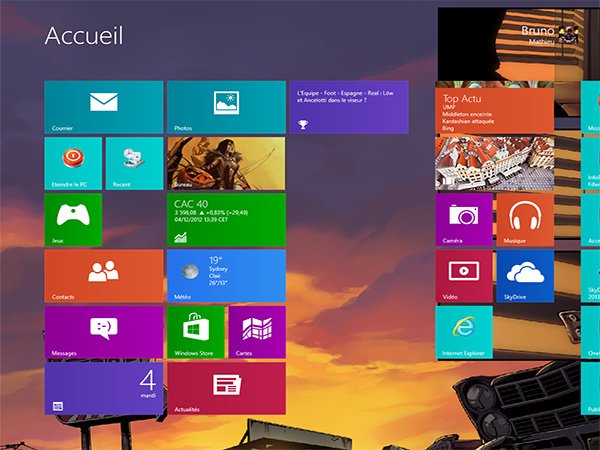600x450 pixels.
Task: Click the moon icon on weather tile
Action: [x=190, y=271]
